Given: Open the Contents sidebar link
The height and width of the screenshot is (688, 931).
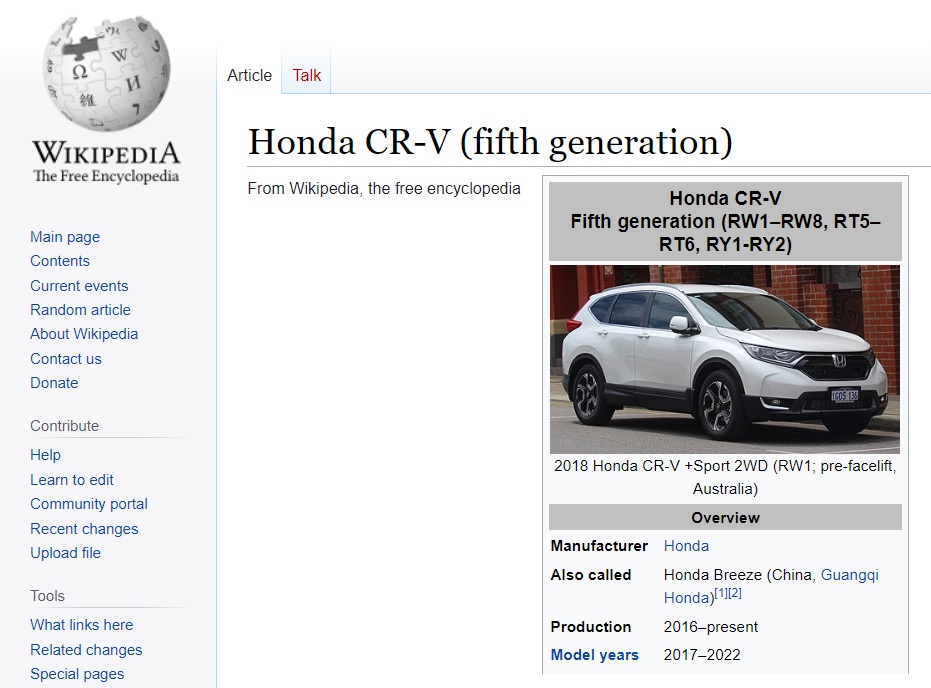Looking at the screenshot, I should coord(60,261).
